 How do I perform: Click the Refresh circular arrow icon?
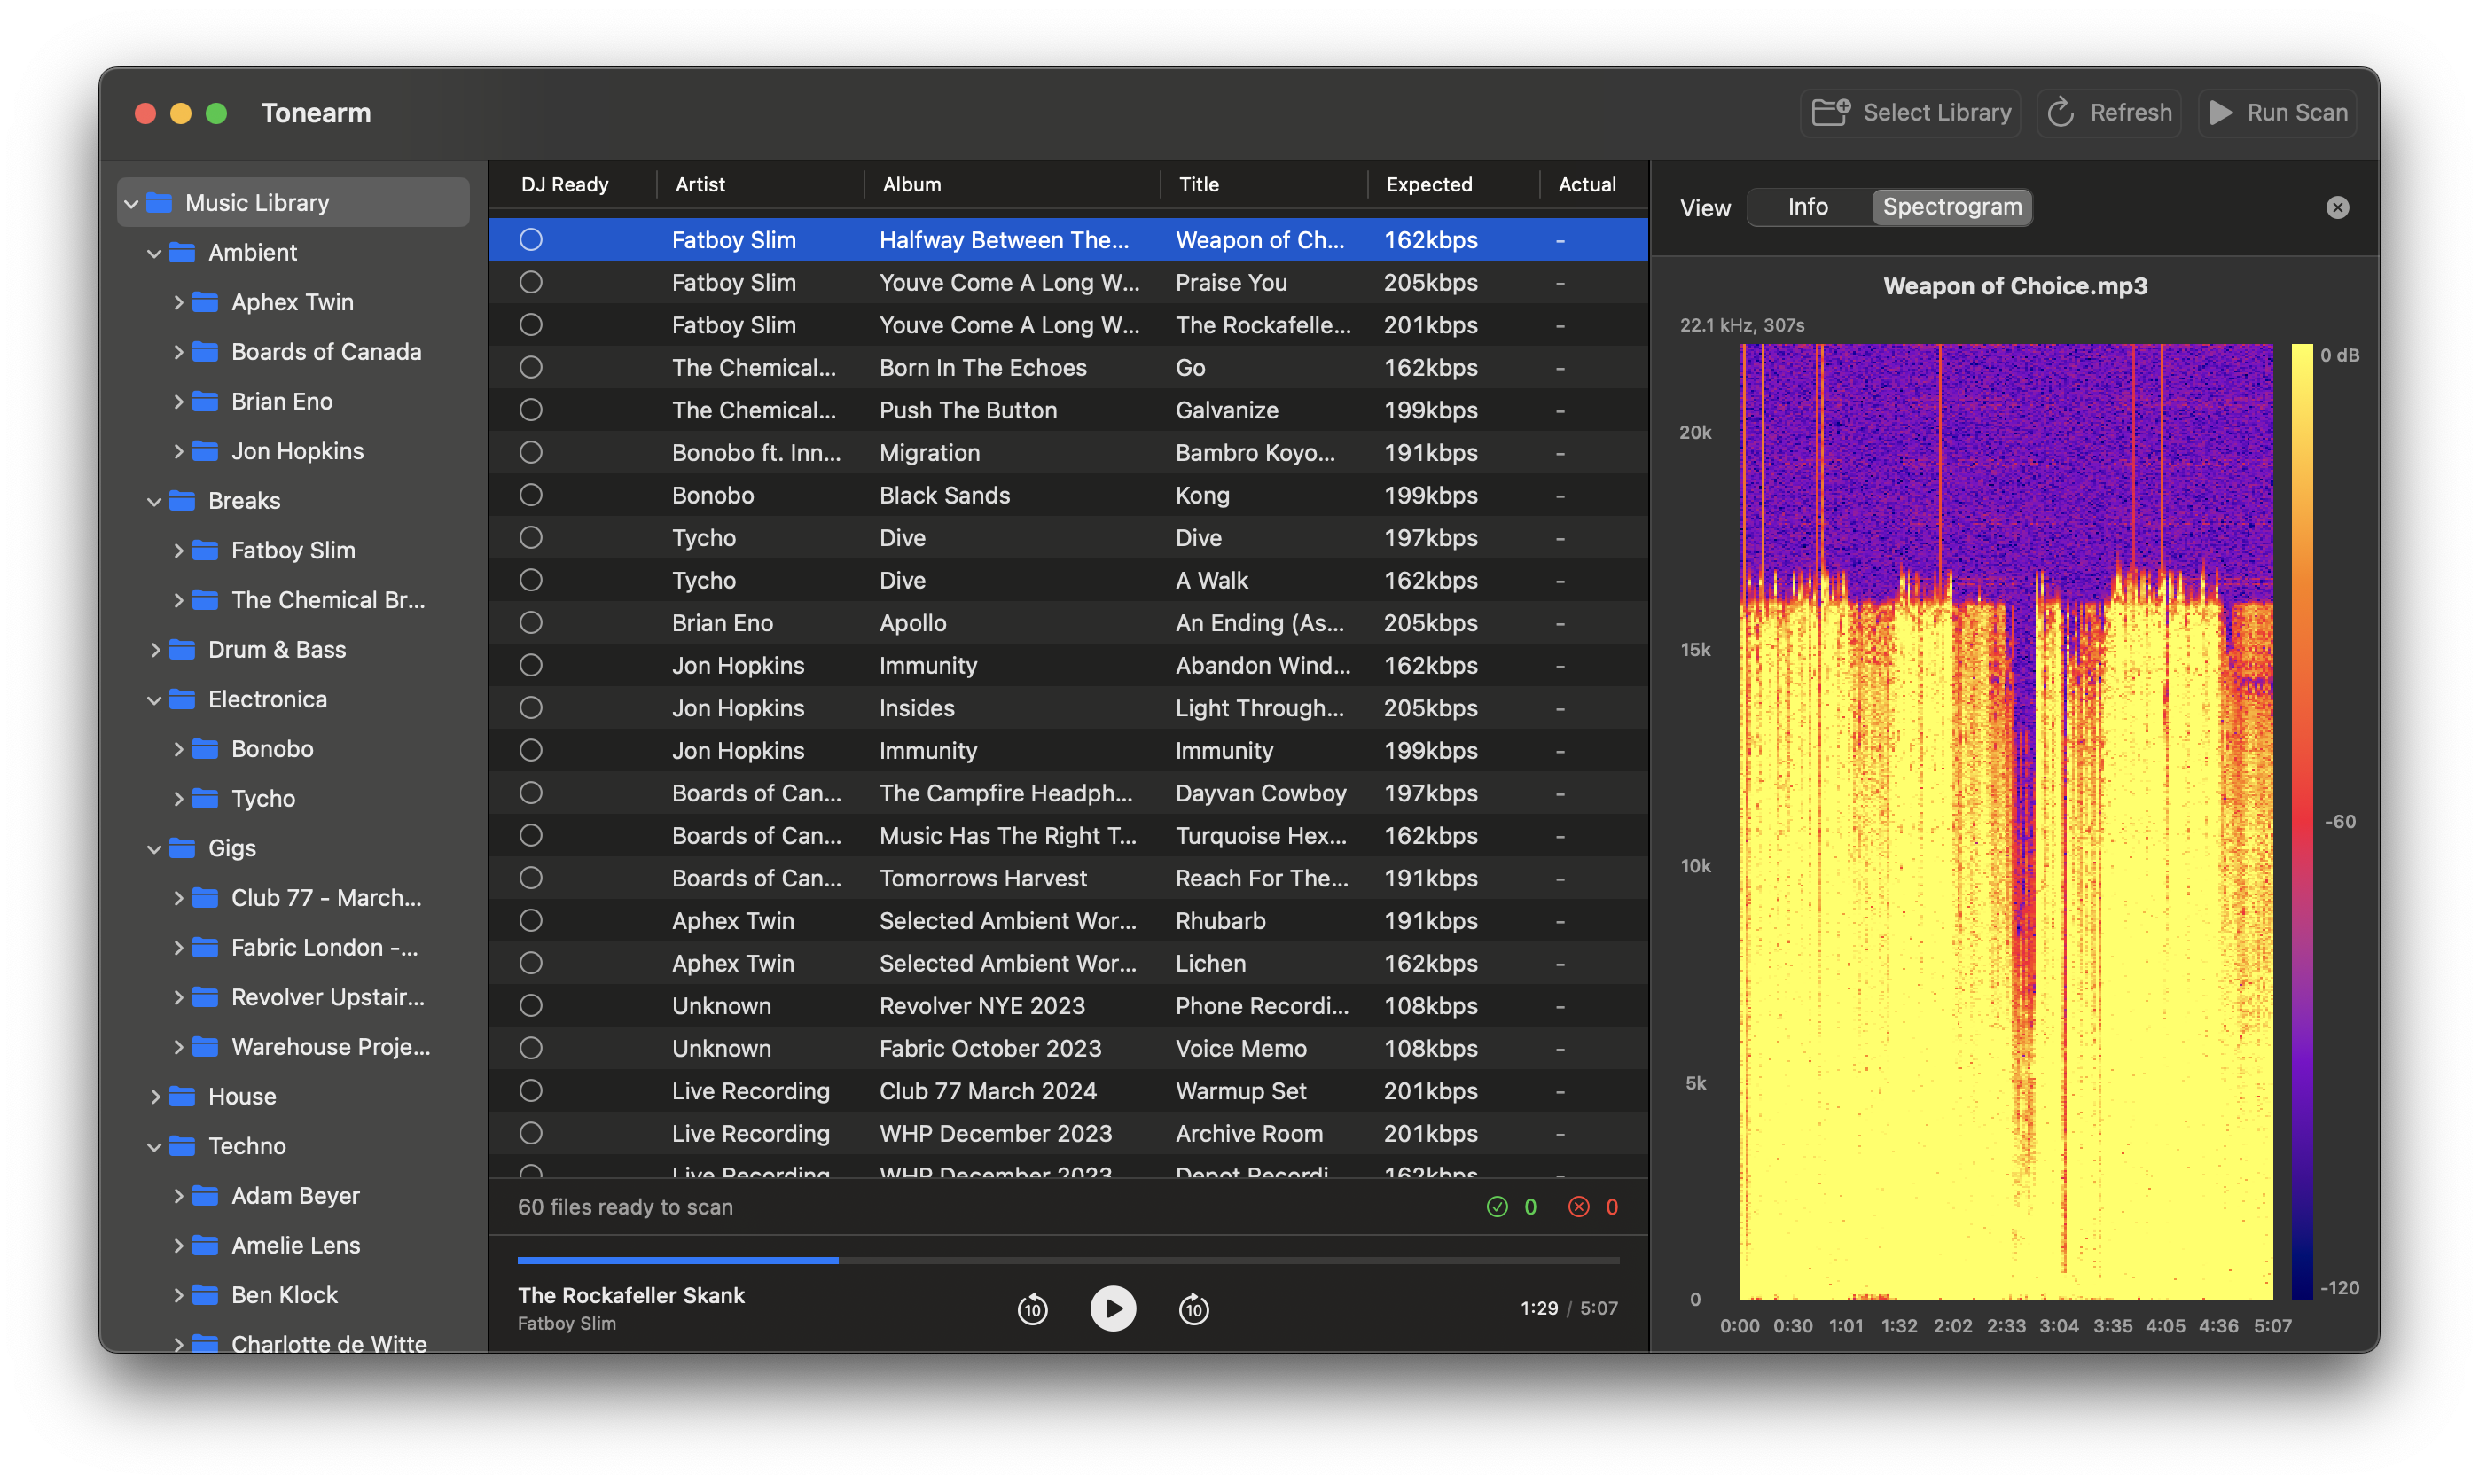pyautogui.click(x=2061, y=112)
